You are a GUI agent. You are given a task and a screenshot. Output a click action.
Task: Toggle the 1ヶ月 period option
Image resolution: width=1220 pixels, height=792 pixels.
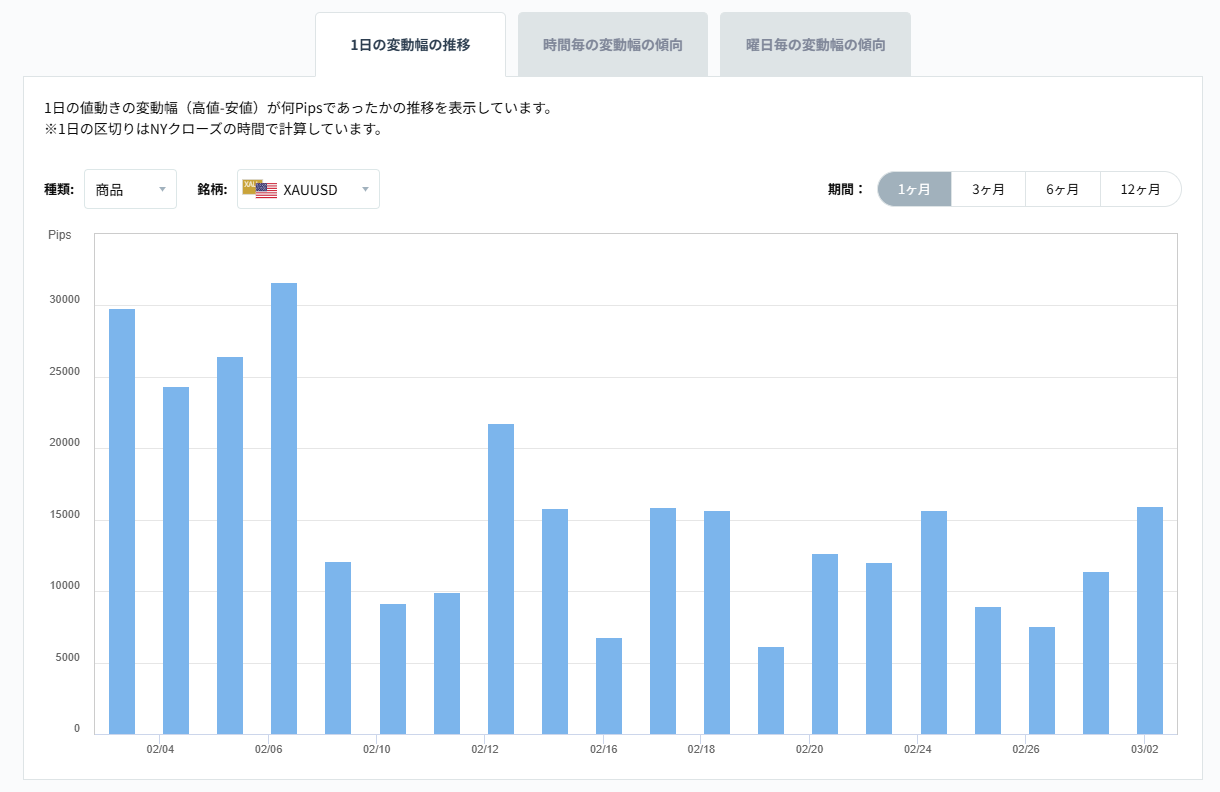913,188
